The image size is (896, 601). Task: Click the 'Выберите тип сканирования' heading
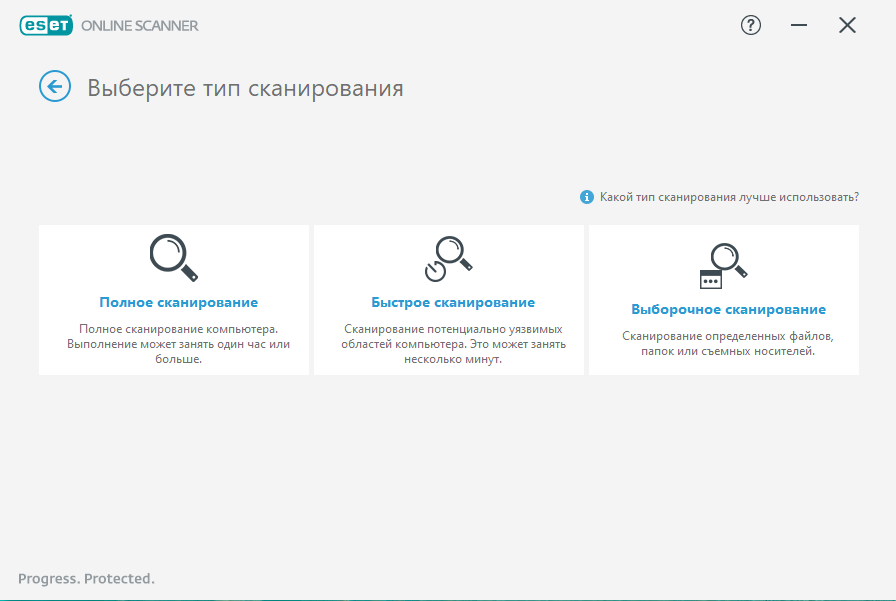pos(245,88)
